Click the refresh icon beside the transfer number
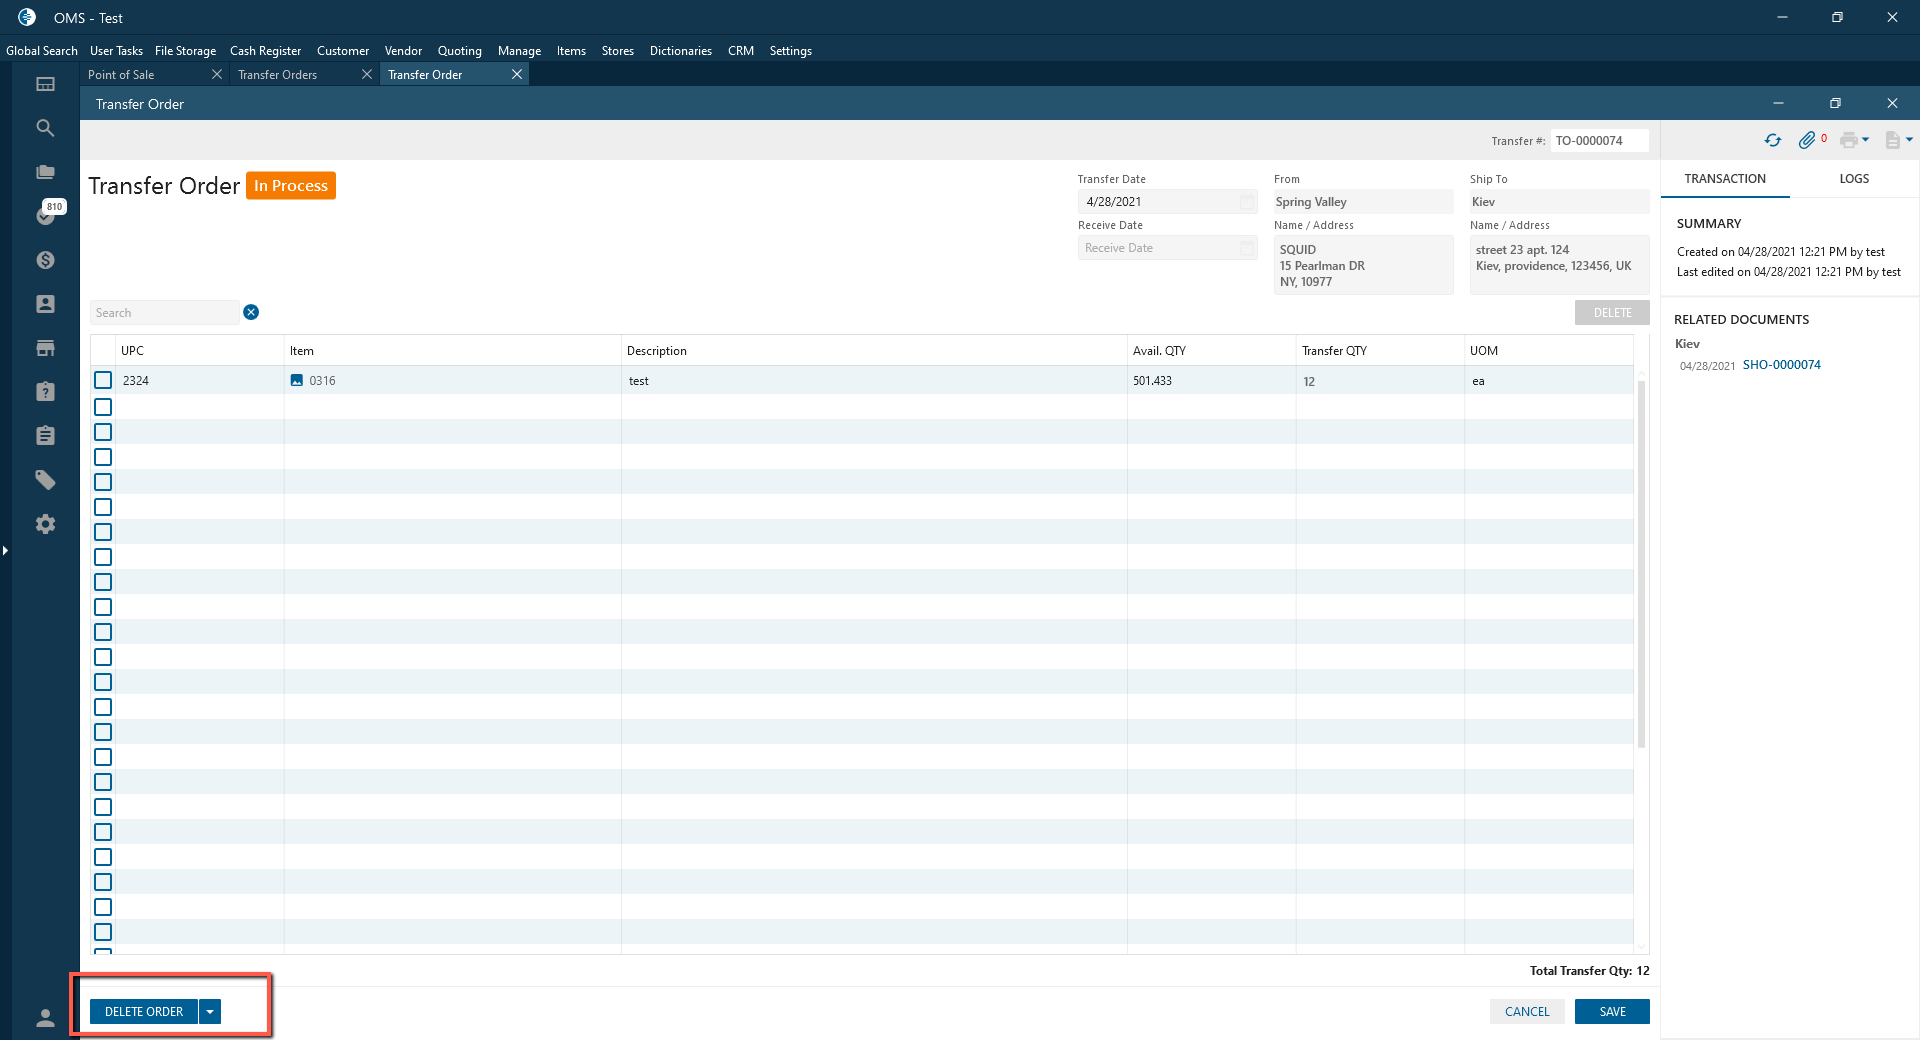 point(1772,141)
